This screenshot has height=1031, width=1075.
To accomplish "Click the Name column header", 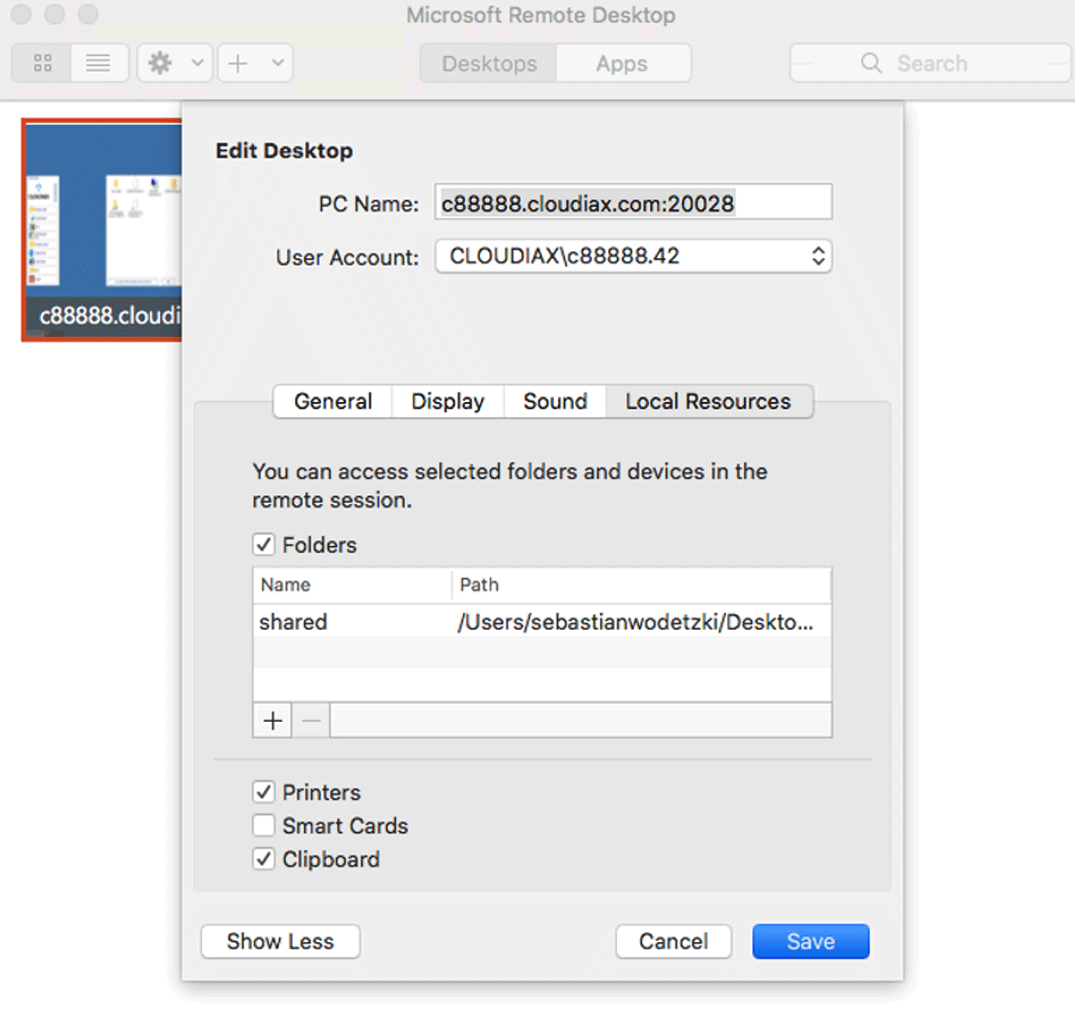I will click(x=352, y=585).
